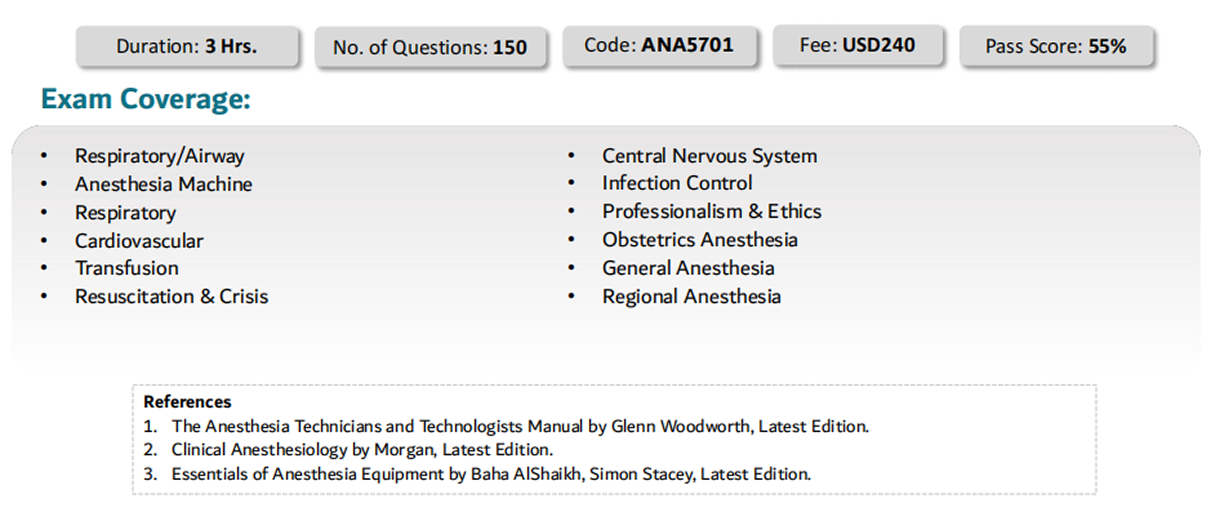Click the Cardiovascular list item
1210x512 pixels.
pyautogui.click(x=139, y=241)
